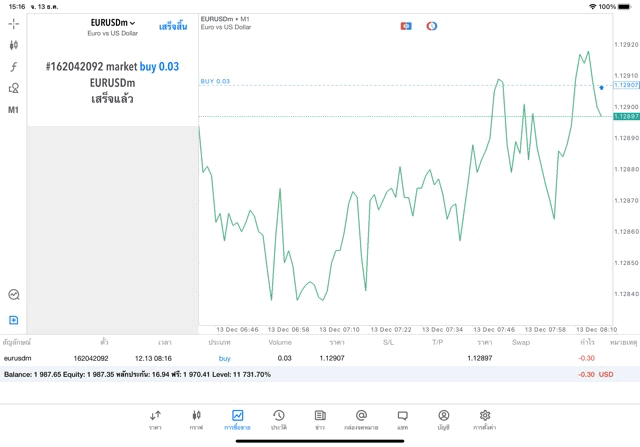Open the ประวัติ (History) tab
The height and width of the screenshot is (447, 640).
pyautogui.click(x=279, y=419)
